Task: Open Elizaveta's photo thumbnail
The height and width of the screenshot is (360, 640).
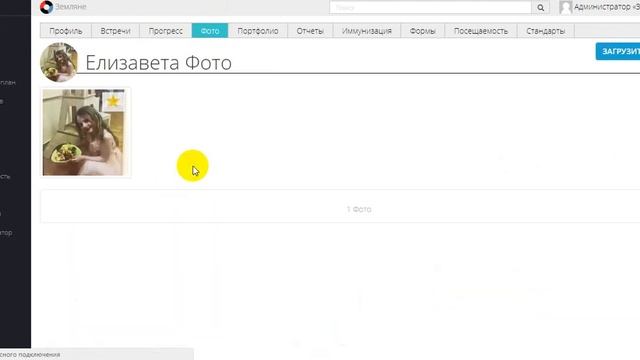Action: pyautogui.click(x=84, y=133)
